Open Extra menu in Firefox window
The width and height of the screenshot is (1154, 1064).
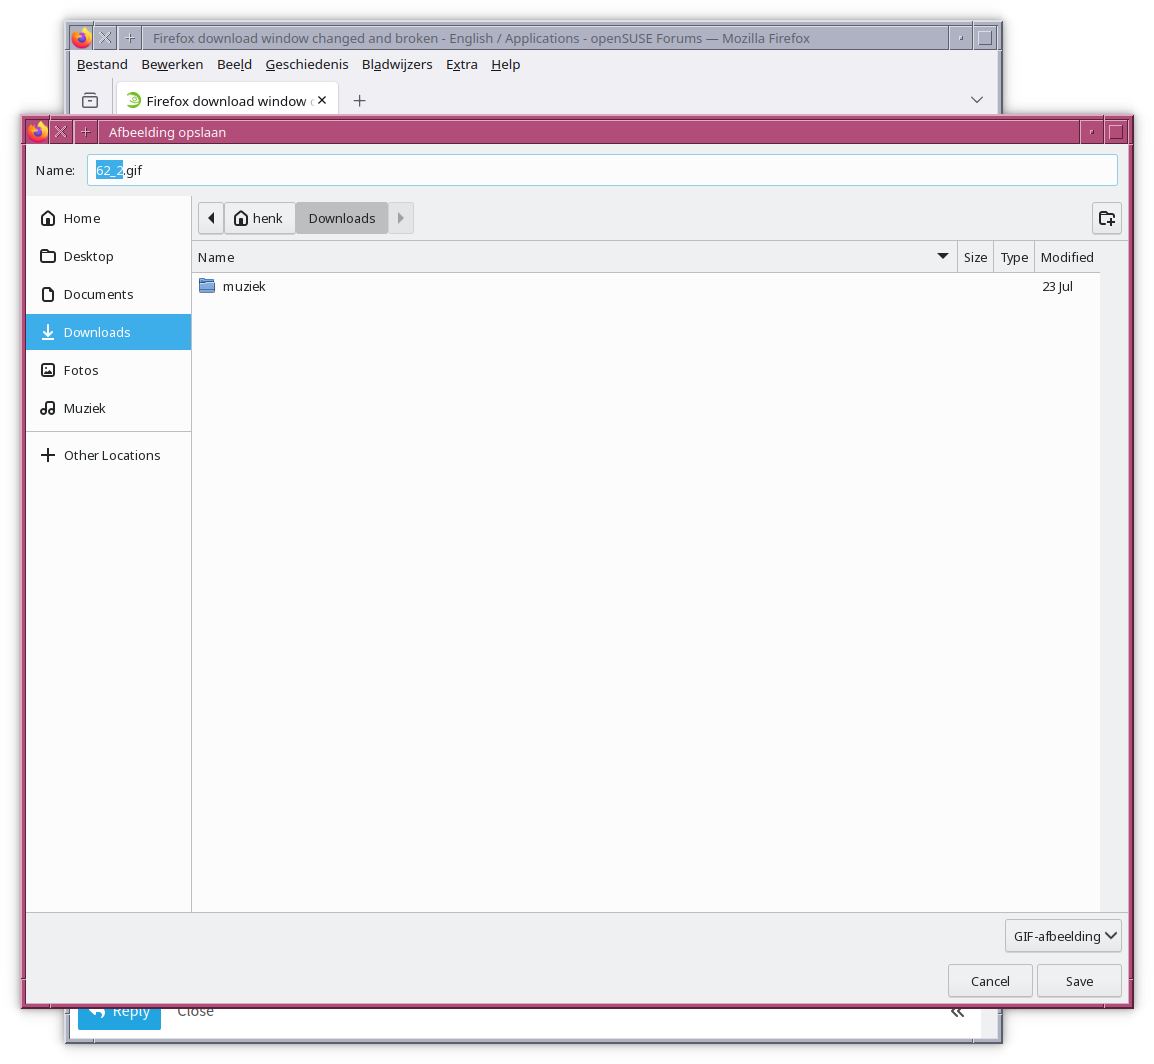point(461,65)
